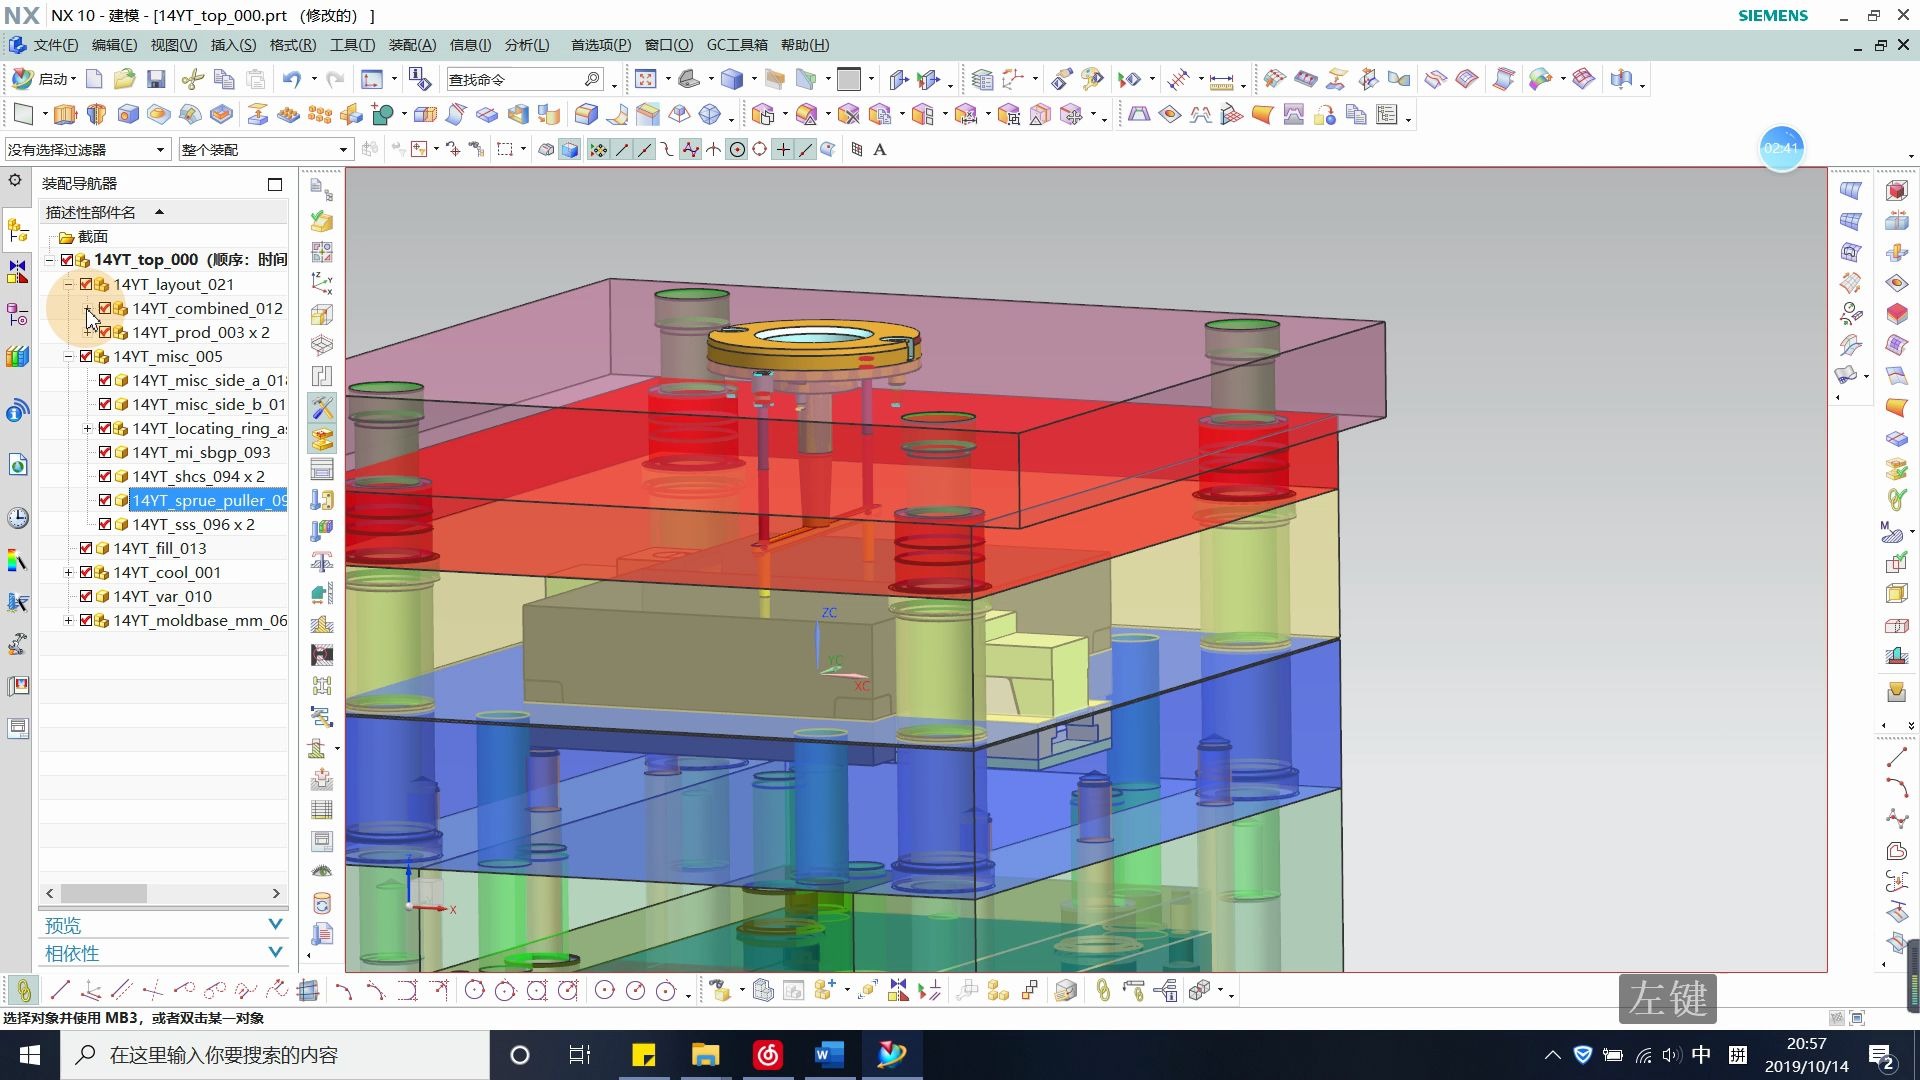1920x1080 pixels.
Task: Select the Hole feature icon
Action: click(128, 115)
